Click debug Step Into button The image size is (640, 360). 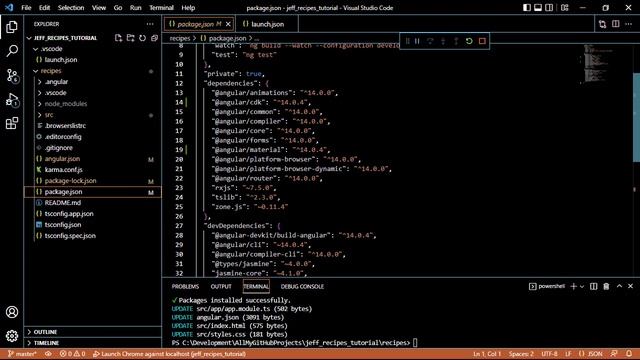(x=443, y=41)
